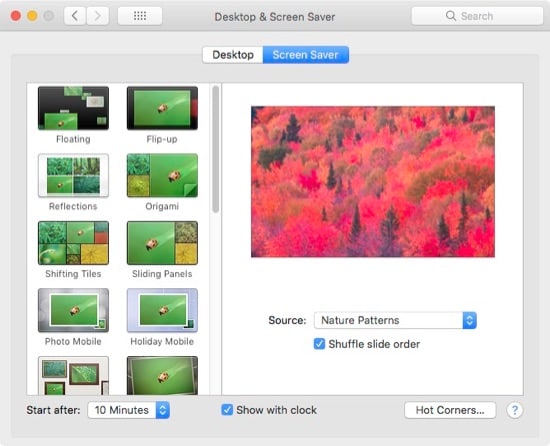Show all preferences with the grid icon
550x446 pixels.
[140, 16]
